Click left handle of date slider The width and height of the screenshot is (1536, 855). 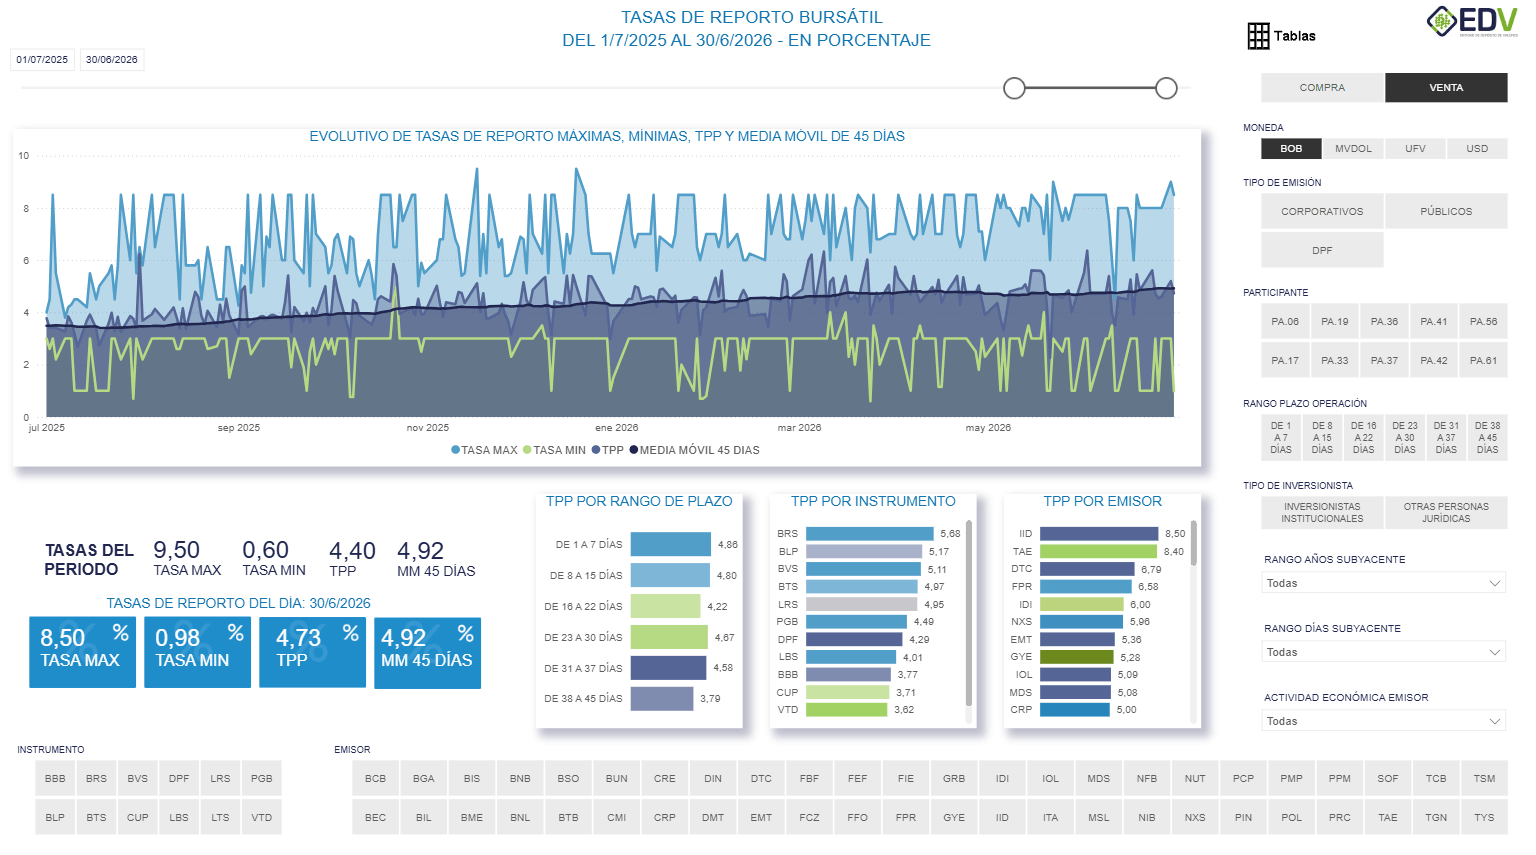tap(1014, 88)
